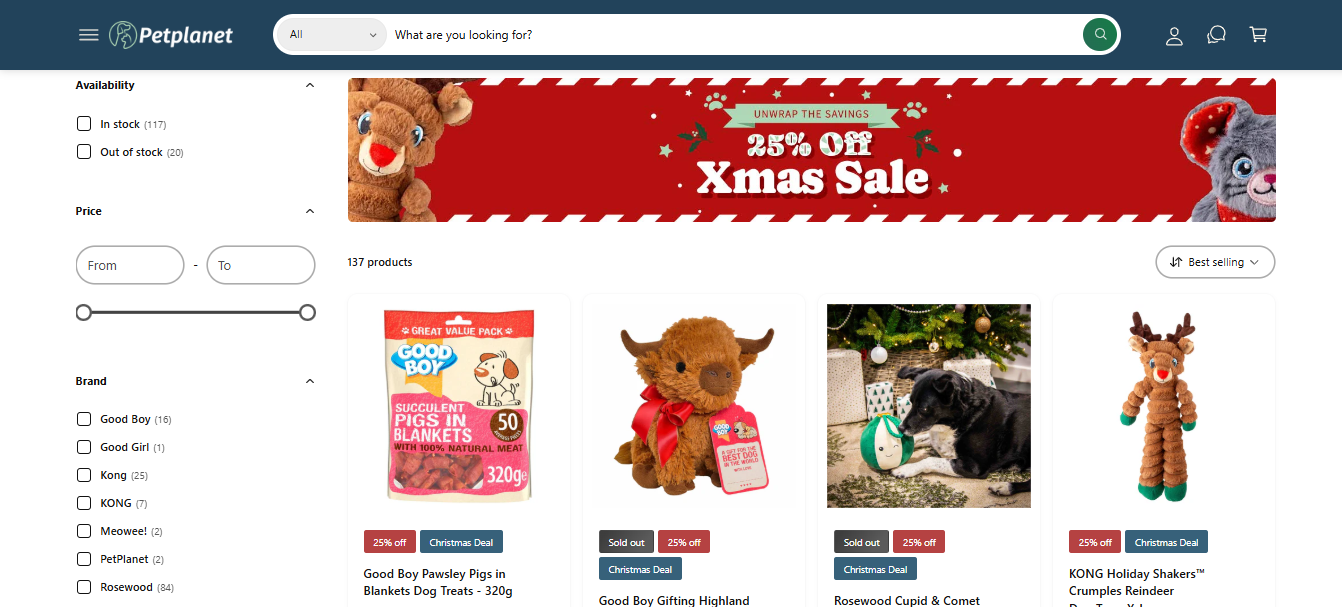Open Good Boy Pawsley Pigs in Blankets link
This screenshot has height=607, width=1342.
438,582
